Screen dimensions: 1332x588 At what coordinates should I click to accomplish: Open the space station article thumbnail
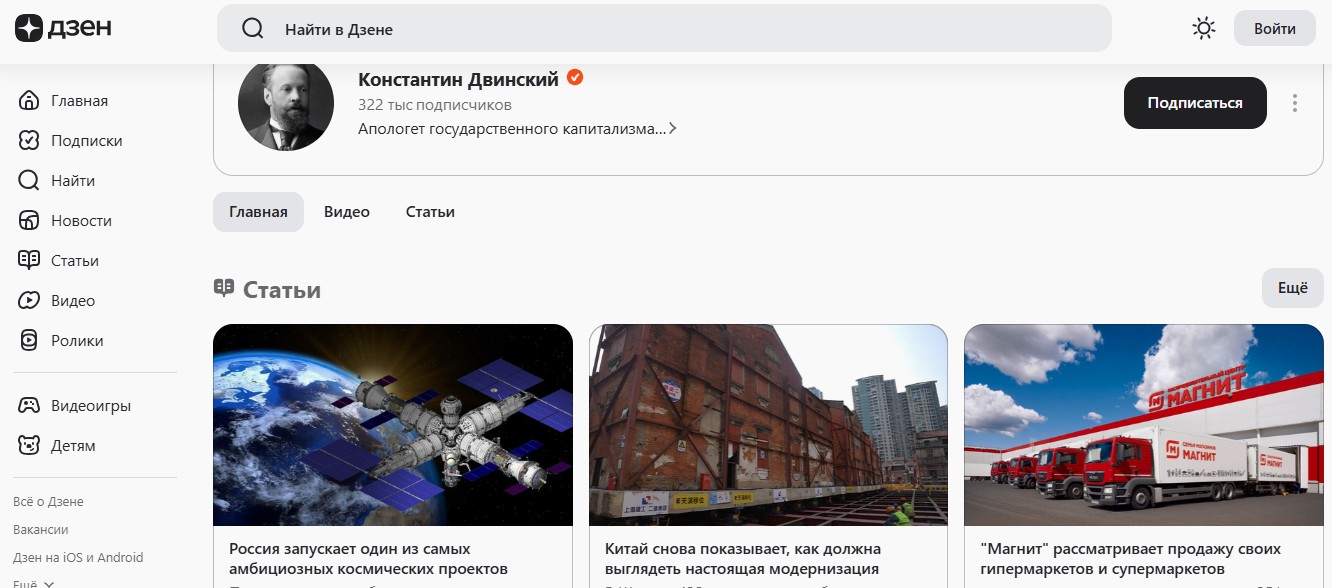(393, 426)
